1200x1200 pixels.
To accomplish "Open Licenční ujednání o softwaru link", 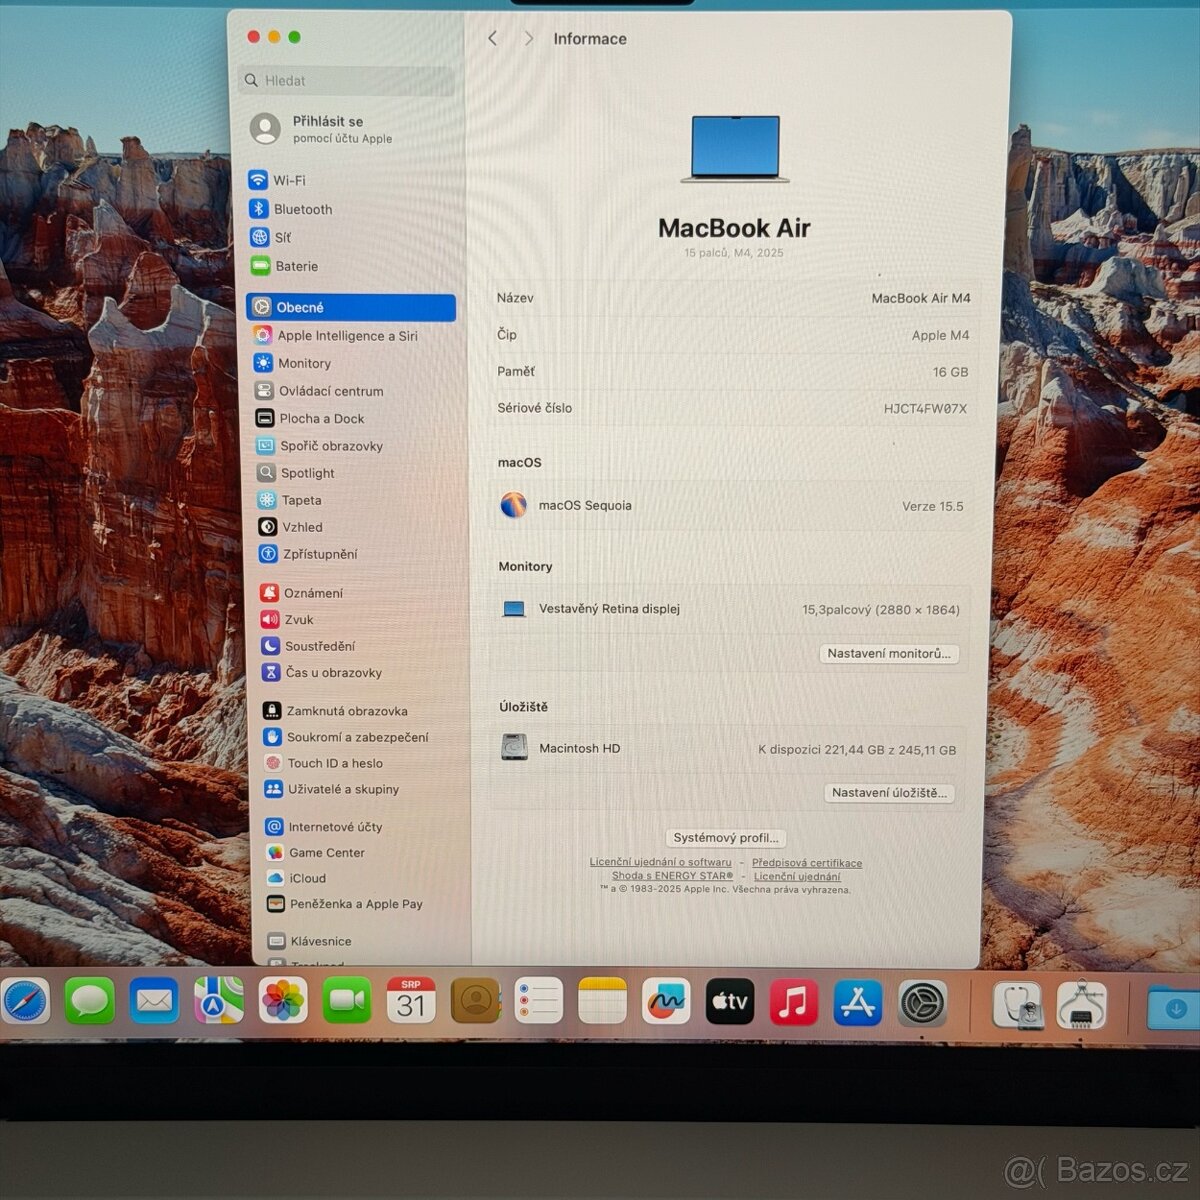I will coord(660,862).
